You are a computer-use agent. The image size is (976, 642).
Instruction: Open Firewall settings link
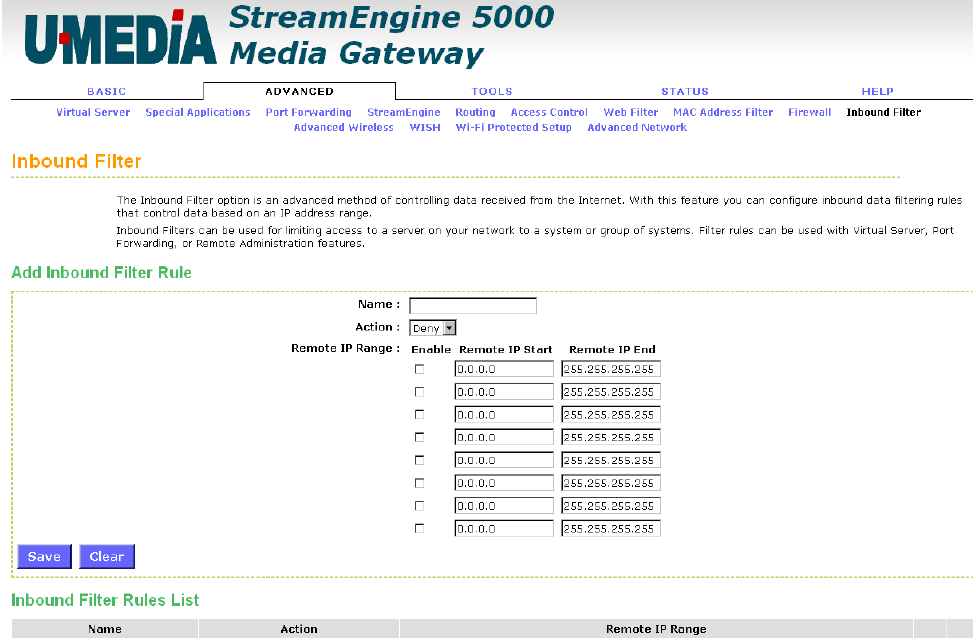point(809,112)
